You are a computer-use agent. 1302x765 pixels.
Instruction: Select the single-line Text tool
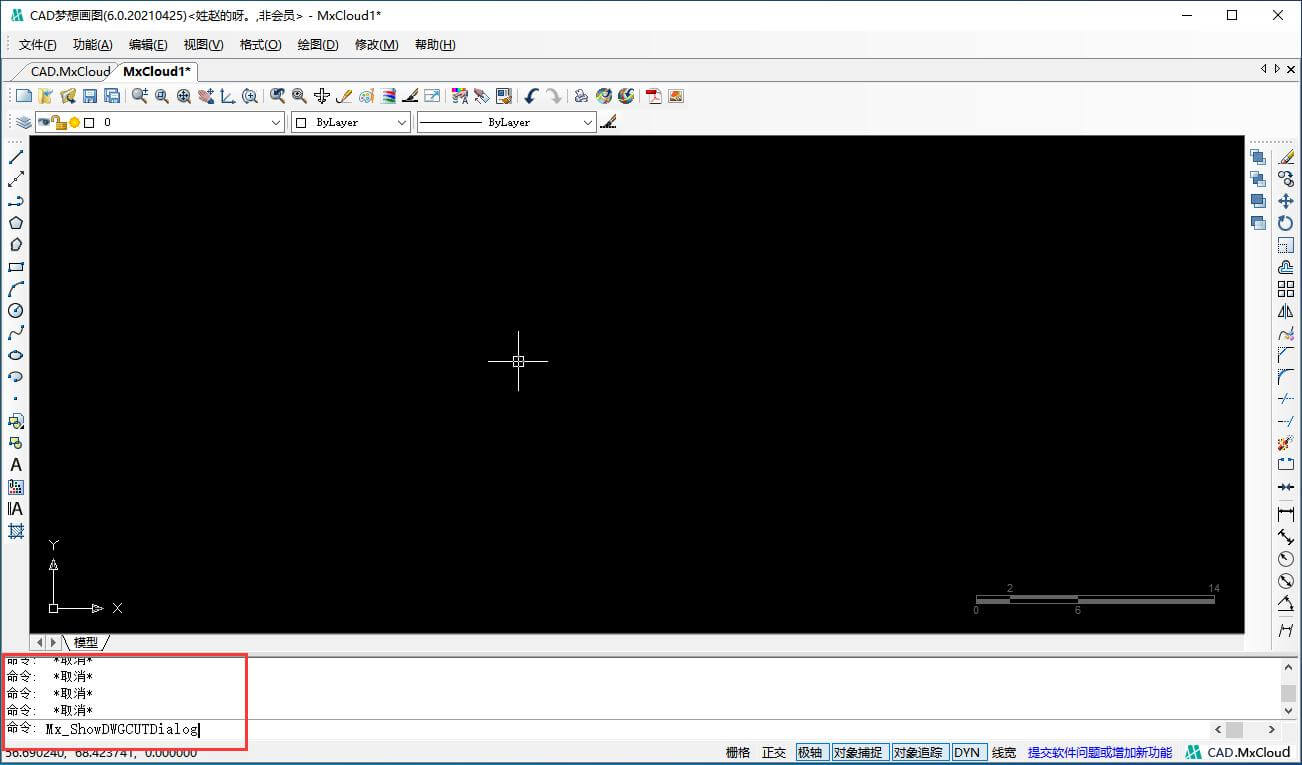coord(16,465)
